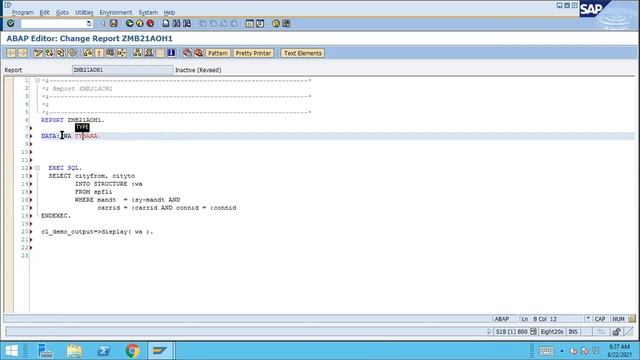Click the 'Eight20s' status bar entry
The image size is (640, 360).
552,331
